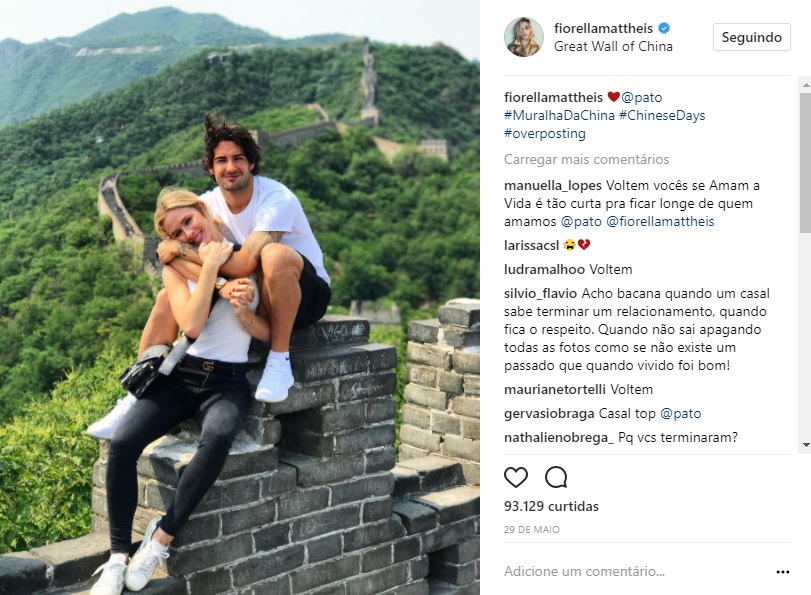Open silvio_flavio commenter profile

540,294
